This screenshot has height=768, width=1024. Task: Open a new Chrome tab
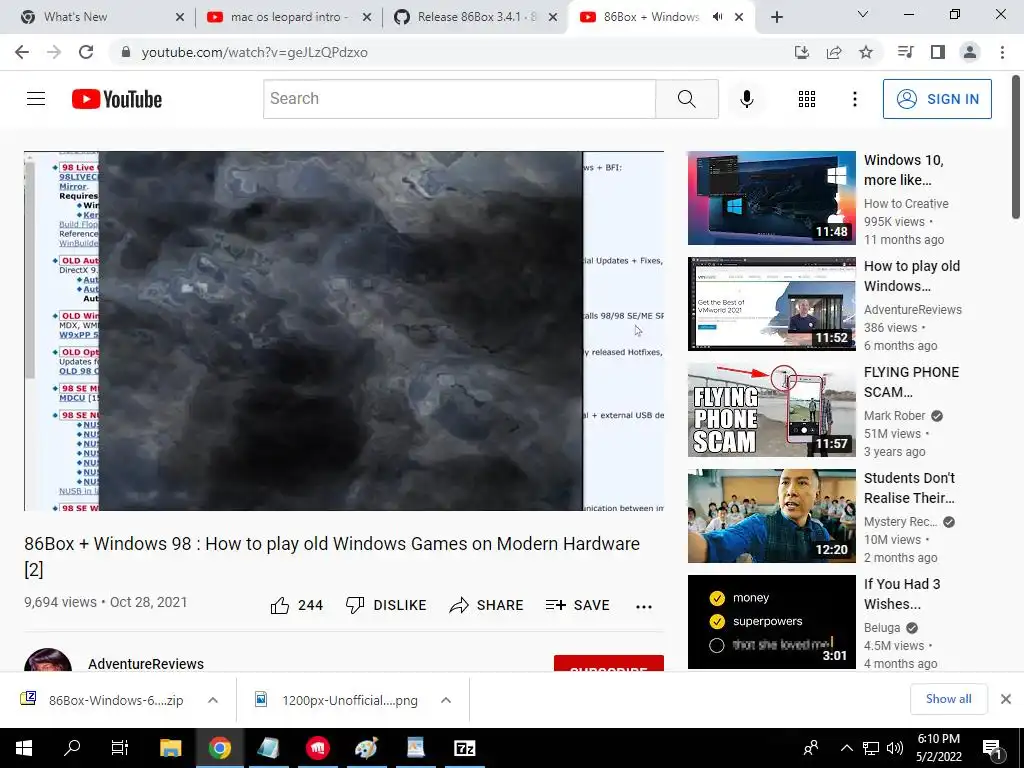[776, 17]
